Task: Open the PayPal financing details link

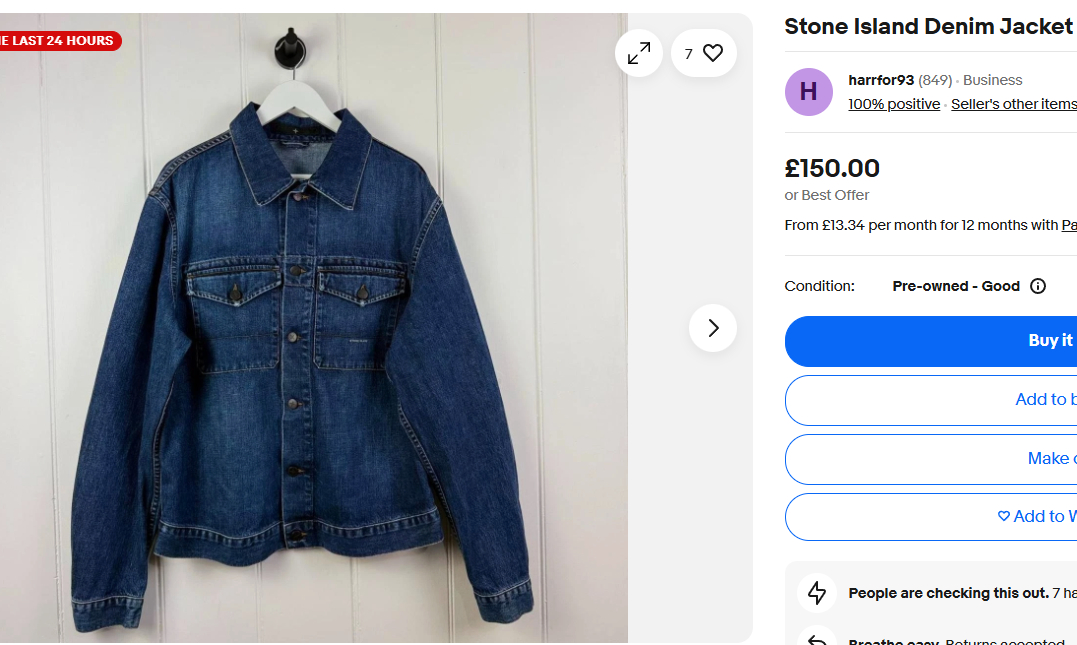Action: click(1069, 225)
